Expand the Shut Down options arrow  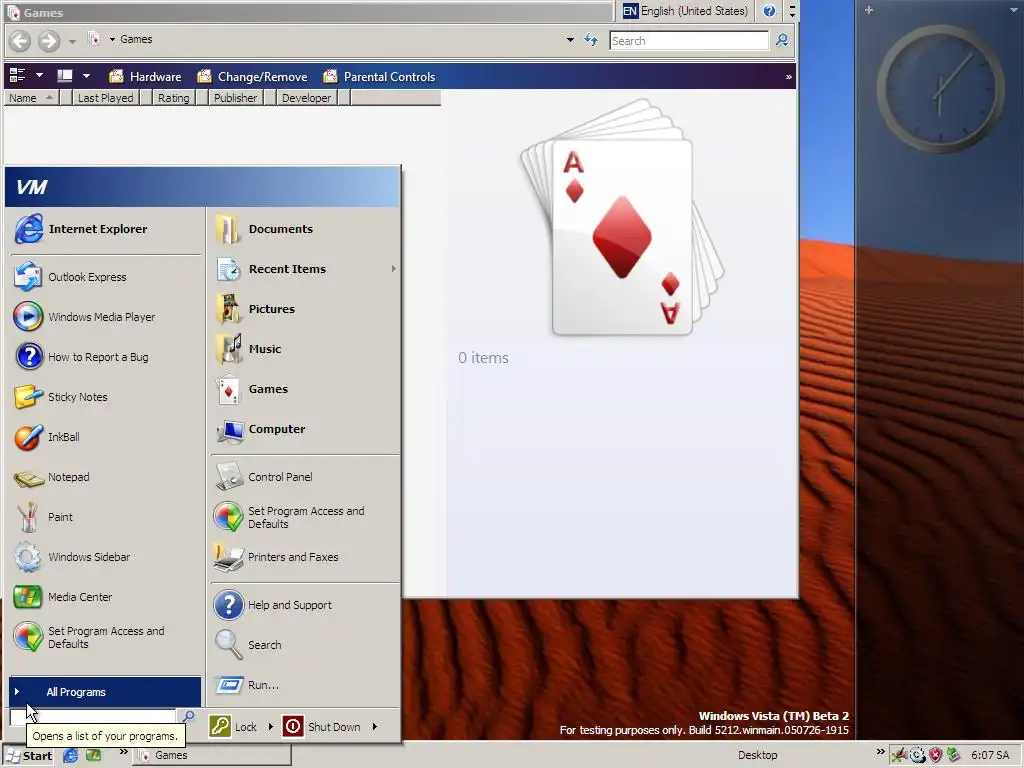pos(375,726)
